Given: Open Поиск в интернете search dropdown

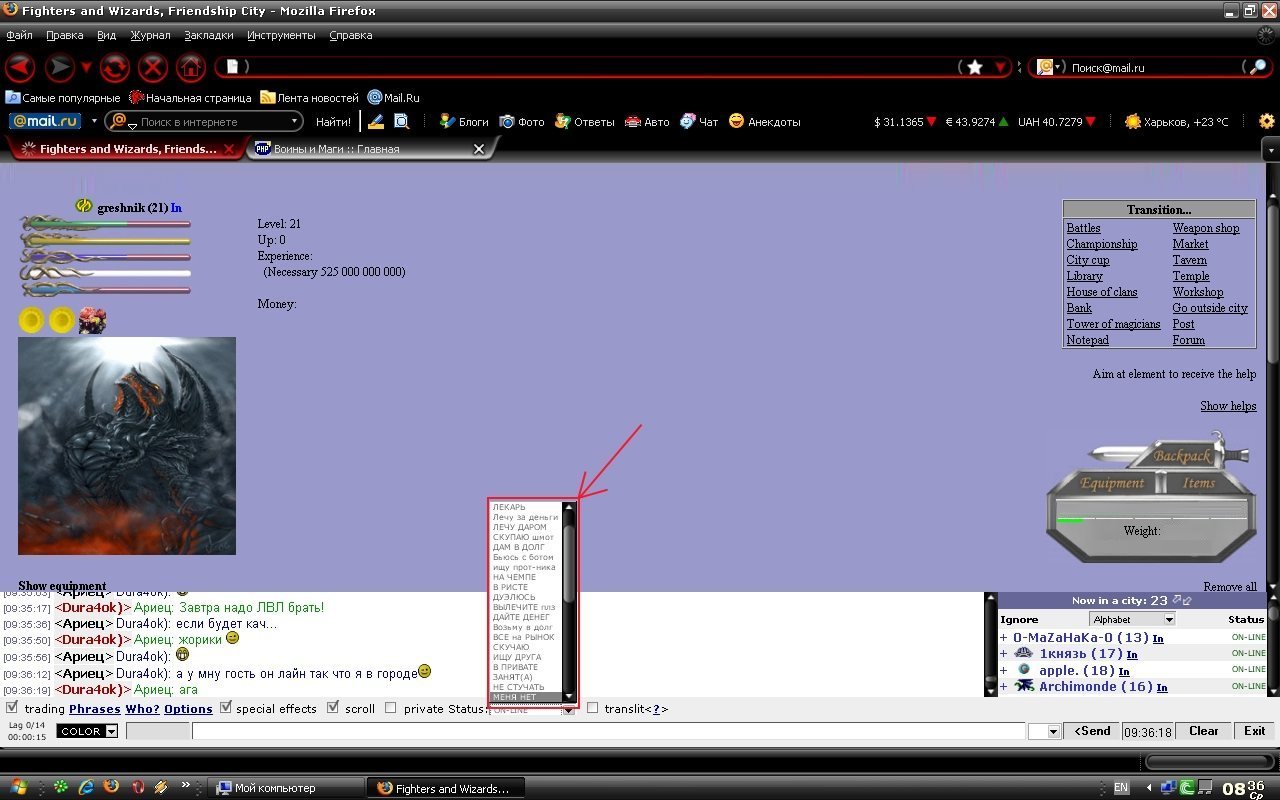Looking at the screenshot, I should 295,122.
